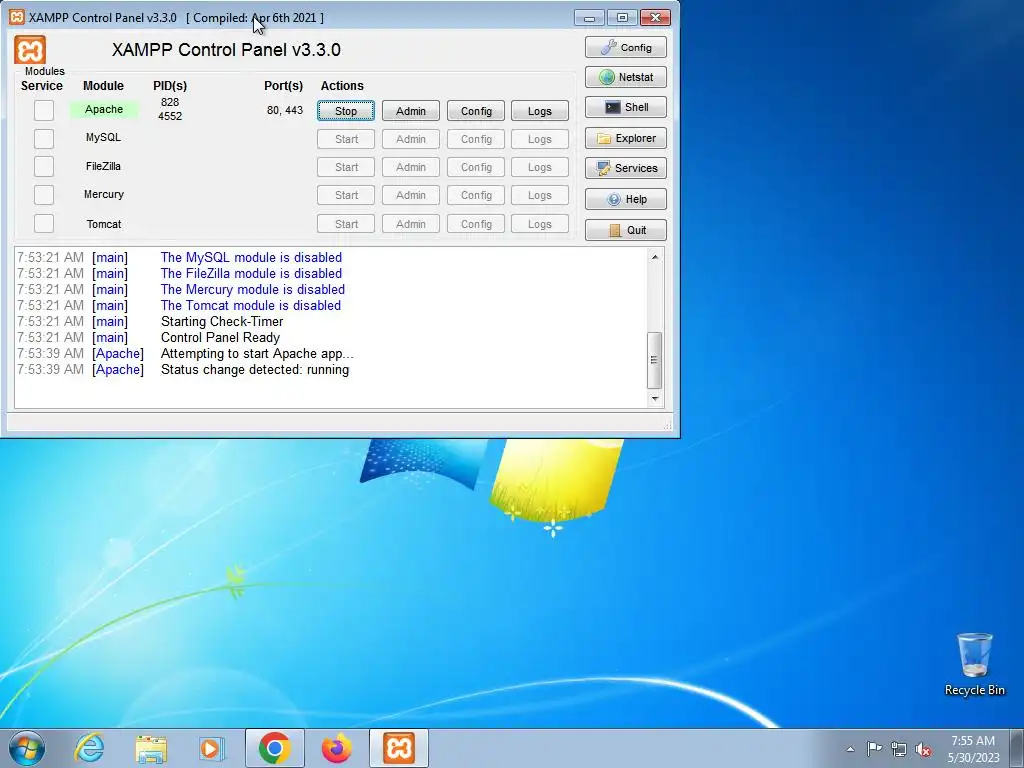Image resolution: width=1024 pixels, height=768 pixels.
Task: Click Tomcat row Config button
Action: coord(476,224)
